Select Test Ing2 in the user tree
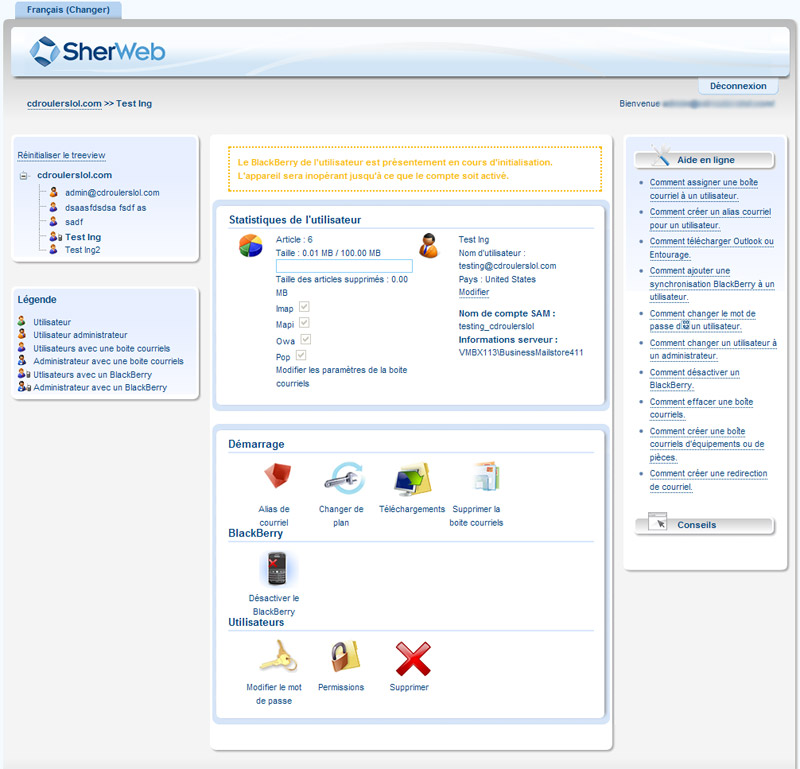 click(x=82, y=250)
